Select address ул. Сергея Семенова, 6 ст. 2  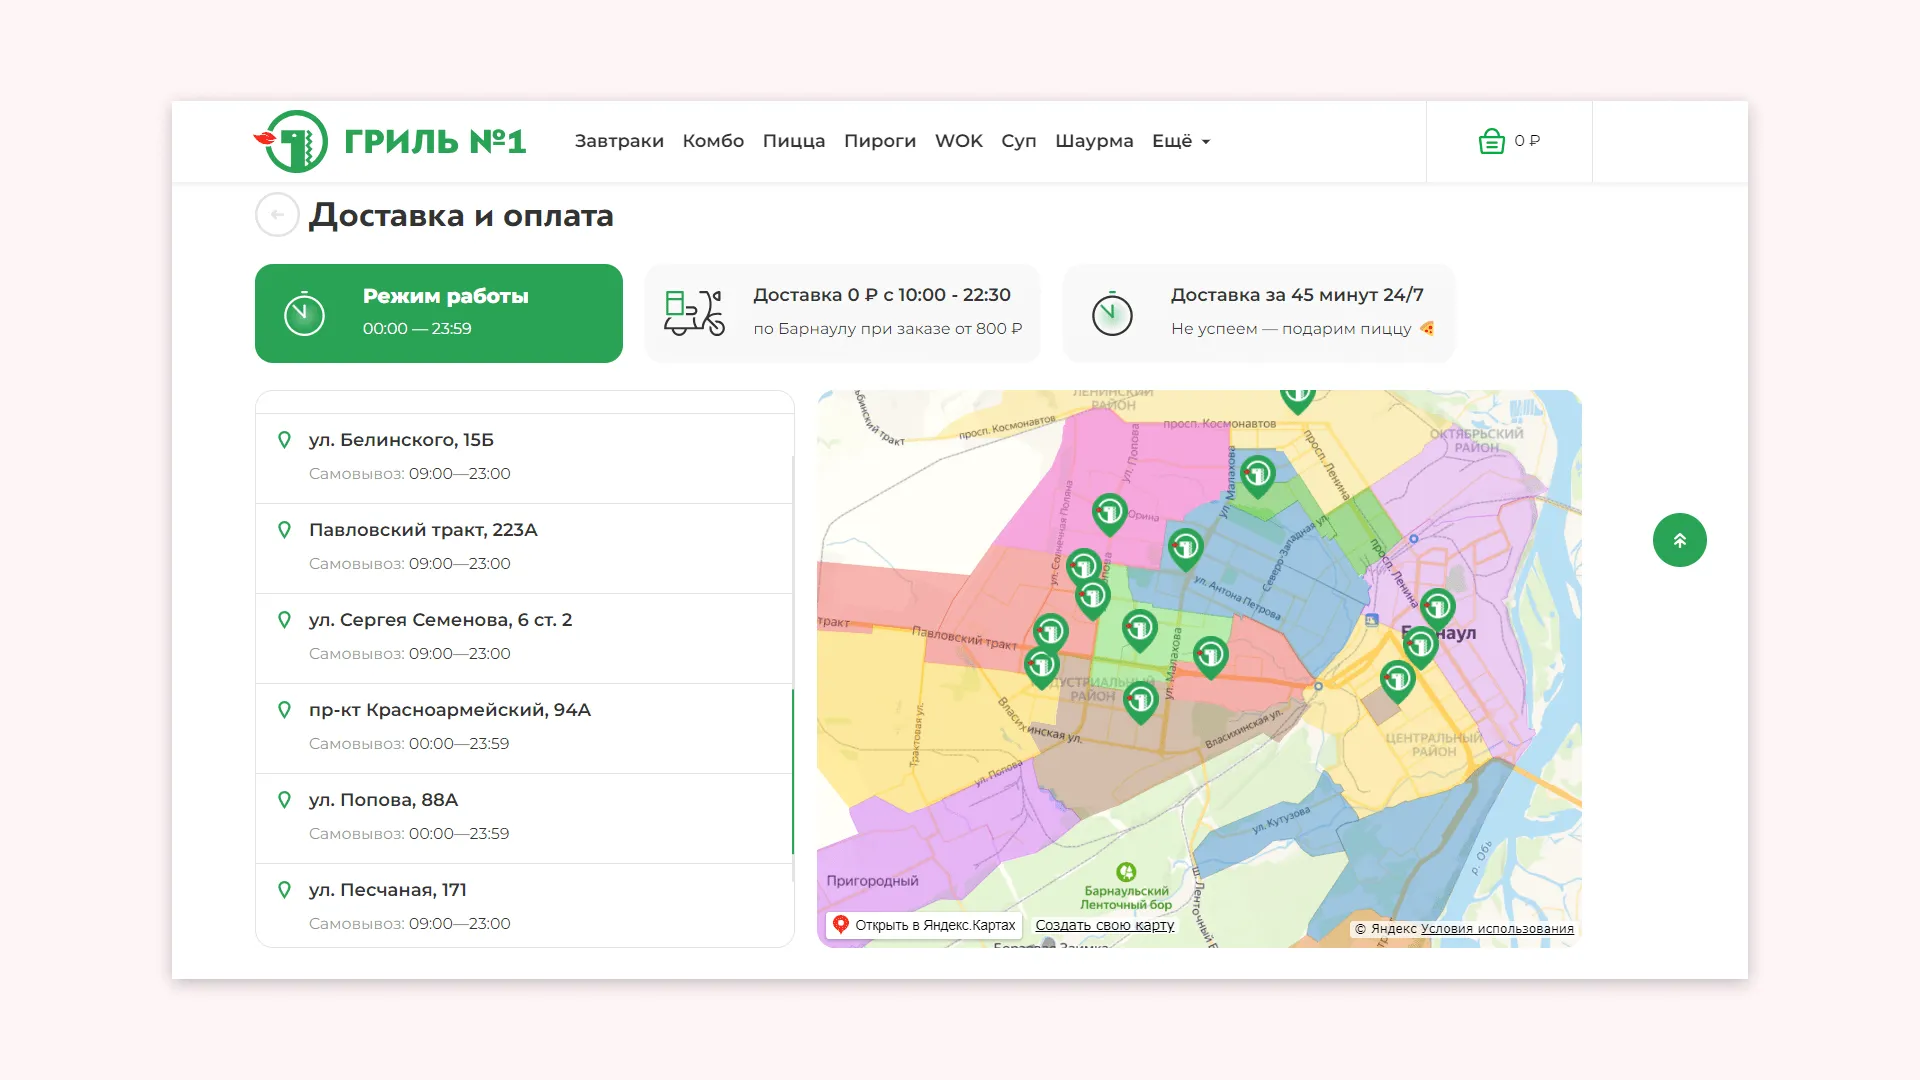pyautogui.click(x=525, y=638)
